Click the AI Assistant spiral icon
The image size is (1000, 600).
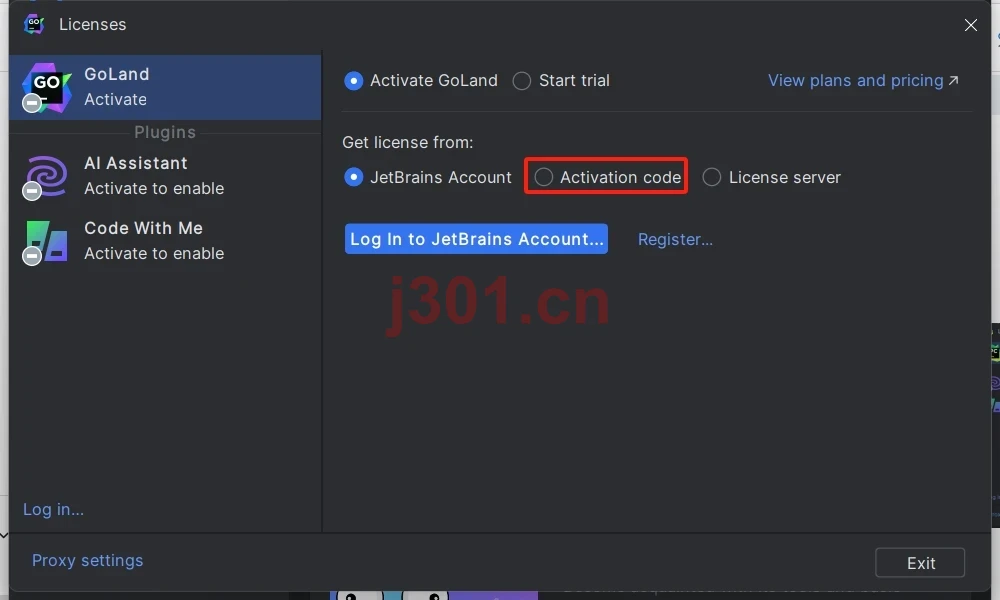click(x=46, y=176)
